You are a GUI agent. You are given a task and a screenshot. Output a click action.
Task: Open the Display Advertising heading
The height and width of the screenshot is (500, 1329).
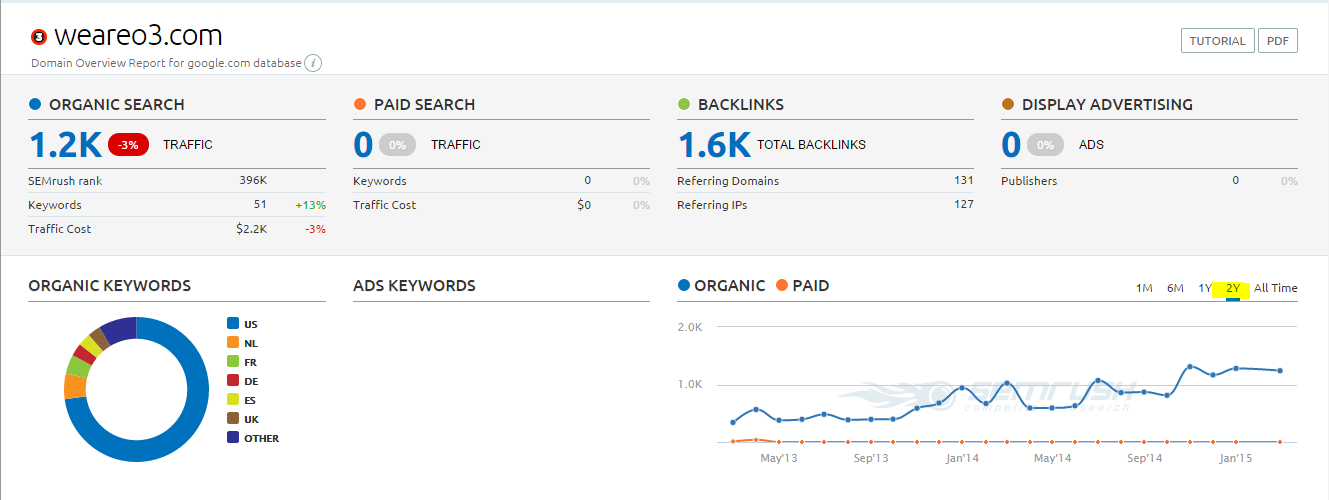tap(1107, 104)
